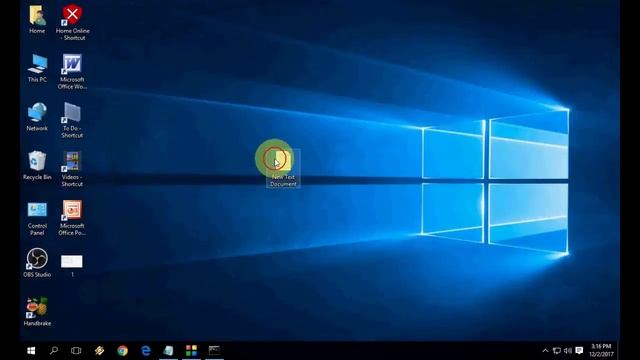Select the Control Panel desktop icon
This screenshot has width=640, height=360.
37,210
